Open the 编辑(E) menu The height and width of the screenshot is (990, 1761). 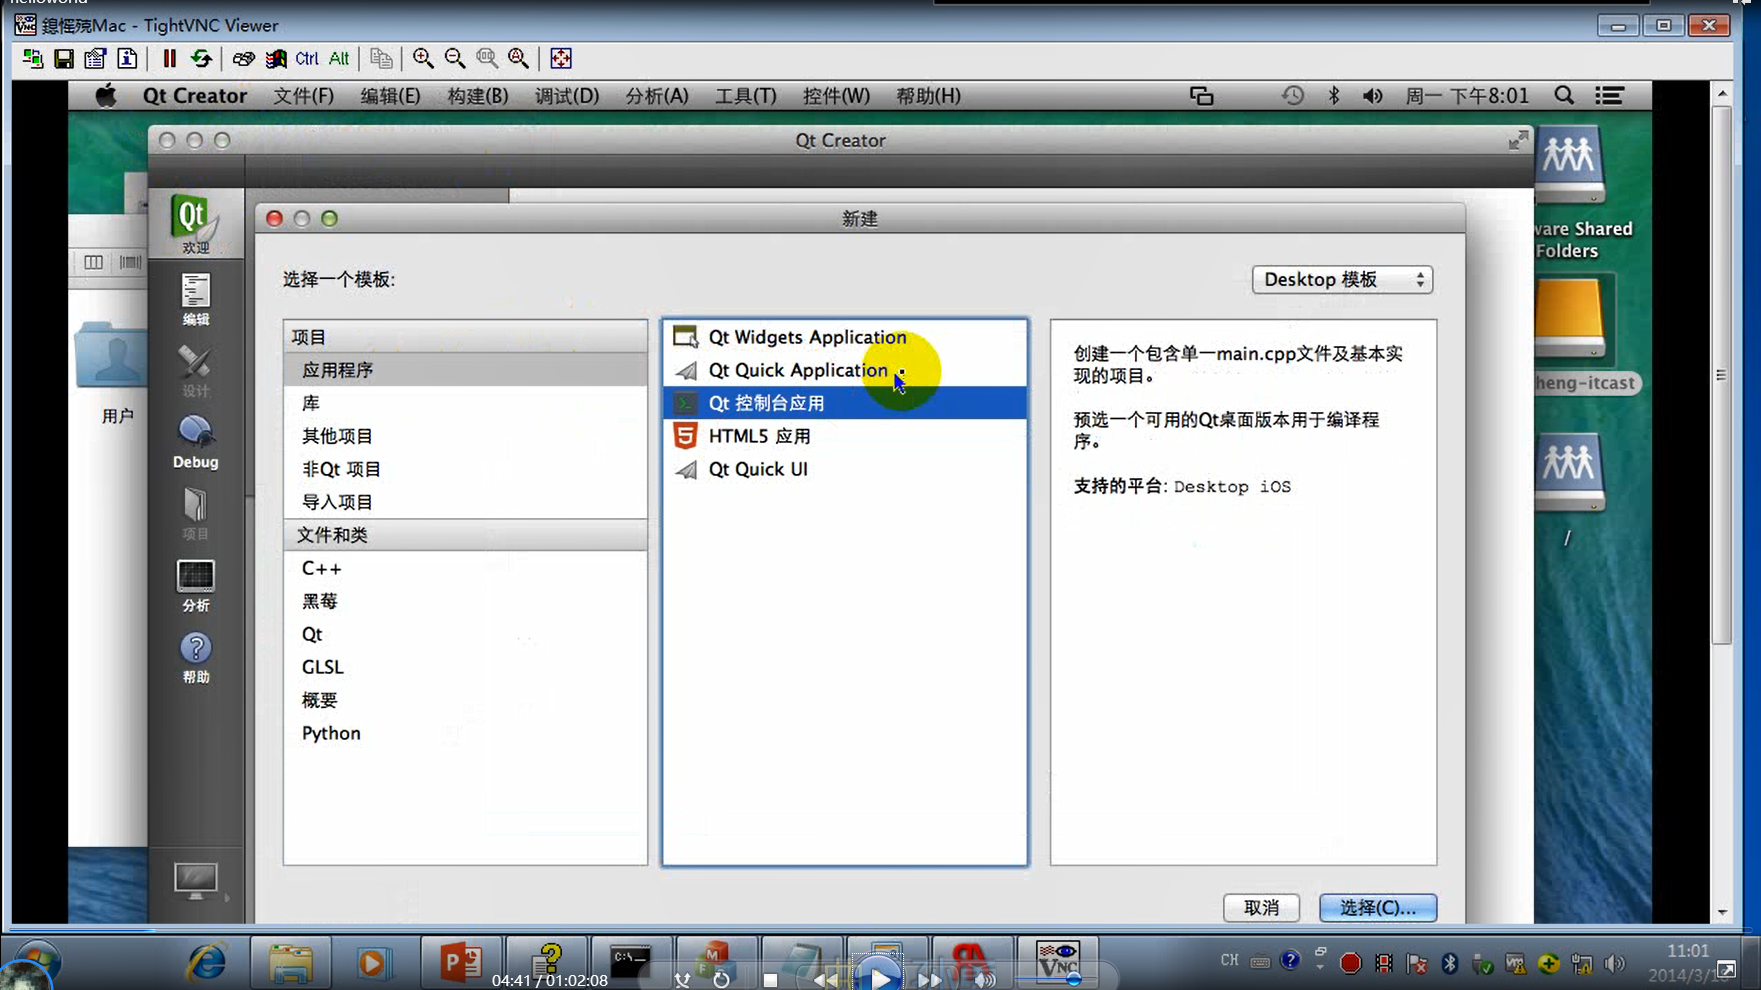391,96
